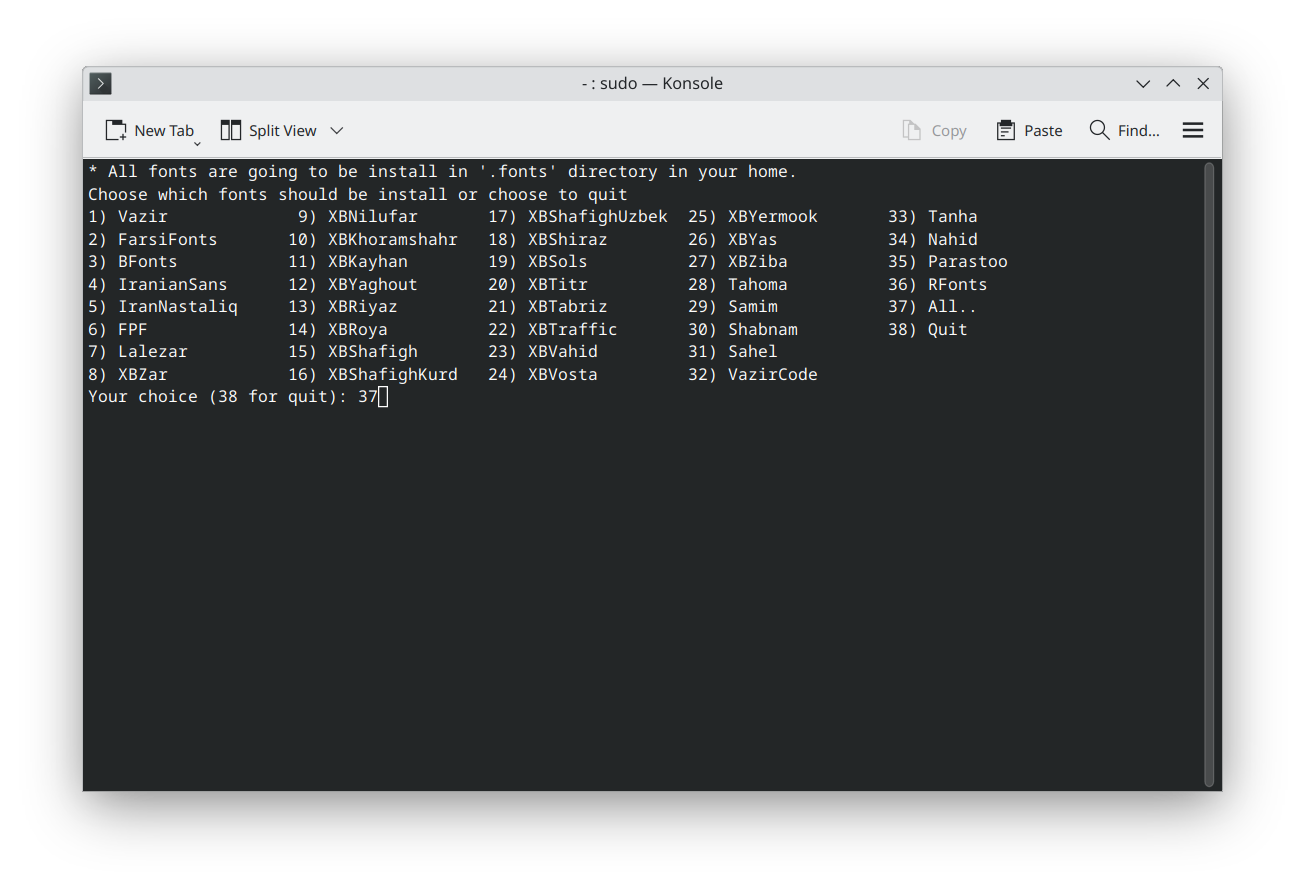The height and width of the screenshot is (890, 1305).
Task: Click the Split View button
Action: coord(269,131)
